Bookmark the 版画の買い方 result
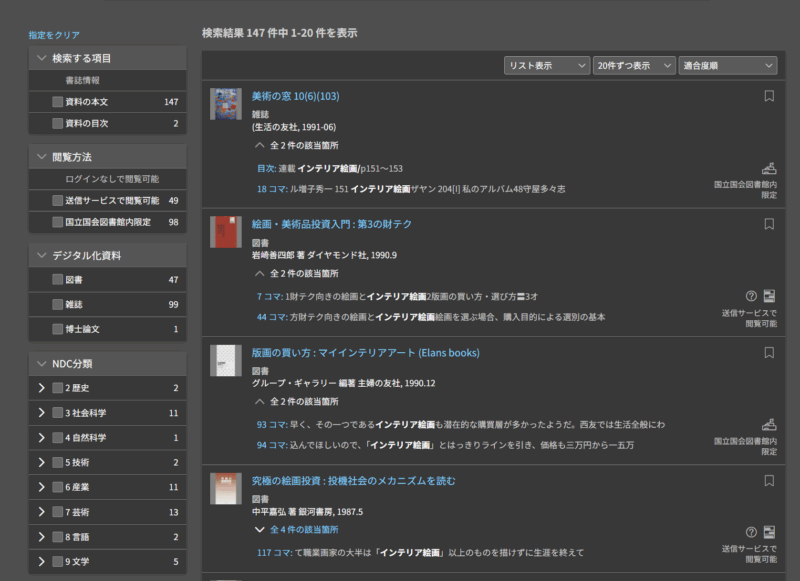 [769, 353]
